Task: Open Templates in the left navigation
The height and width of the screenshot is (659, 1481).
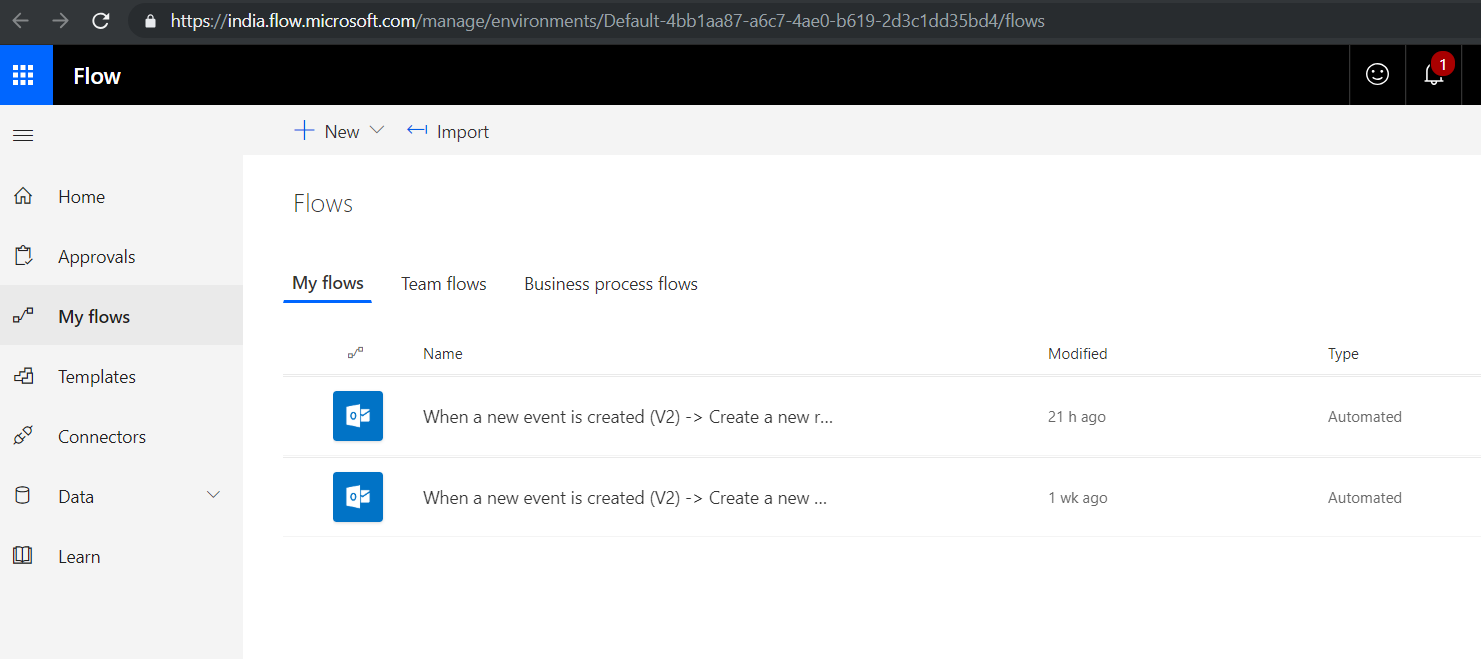Action: pos(97,377)
